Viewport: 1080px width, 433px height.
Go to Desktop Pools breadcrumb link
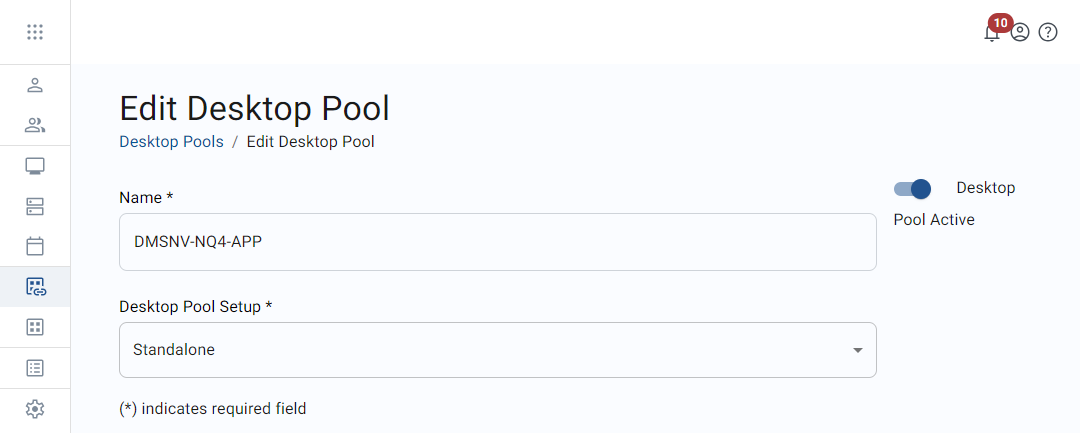pyautogui.click(x=171, y=142)
